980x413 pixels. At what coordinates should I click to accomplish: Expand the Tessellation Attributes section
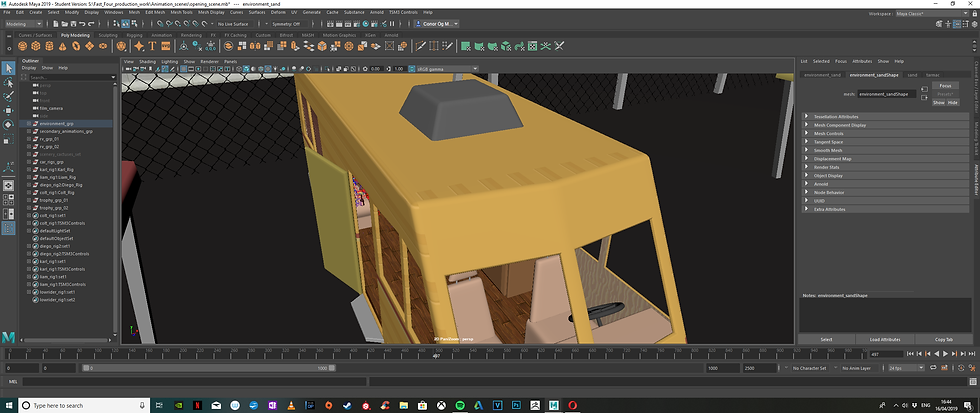click(838, 116)
